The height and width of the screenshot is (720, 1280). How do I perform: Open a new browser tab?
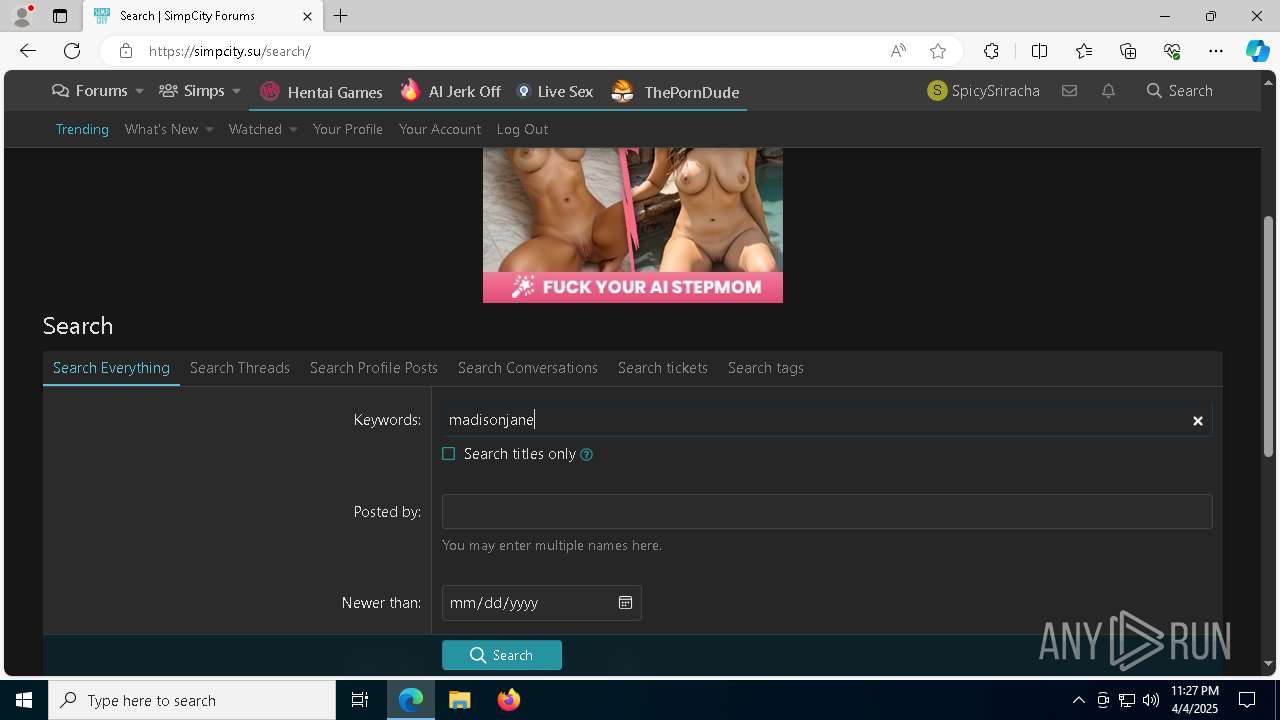click(341, 16)
